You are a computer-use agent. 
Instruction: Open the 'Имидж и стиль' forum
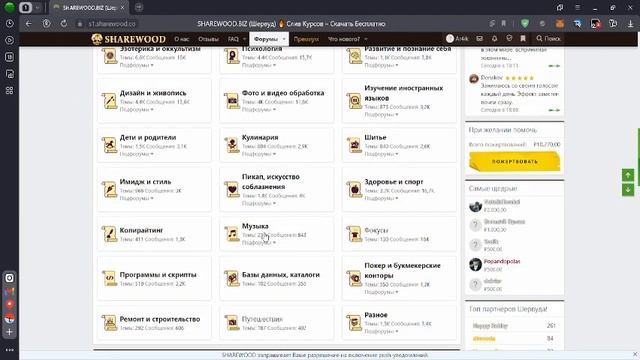(x=145, y=182)
